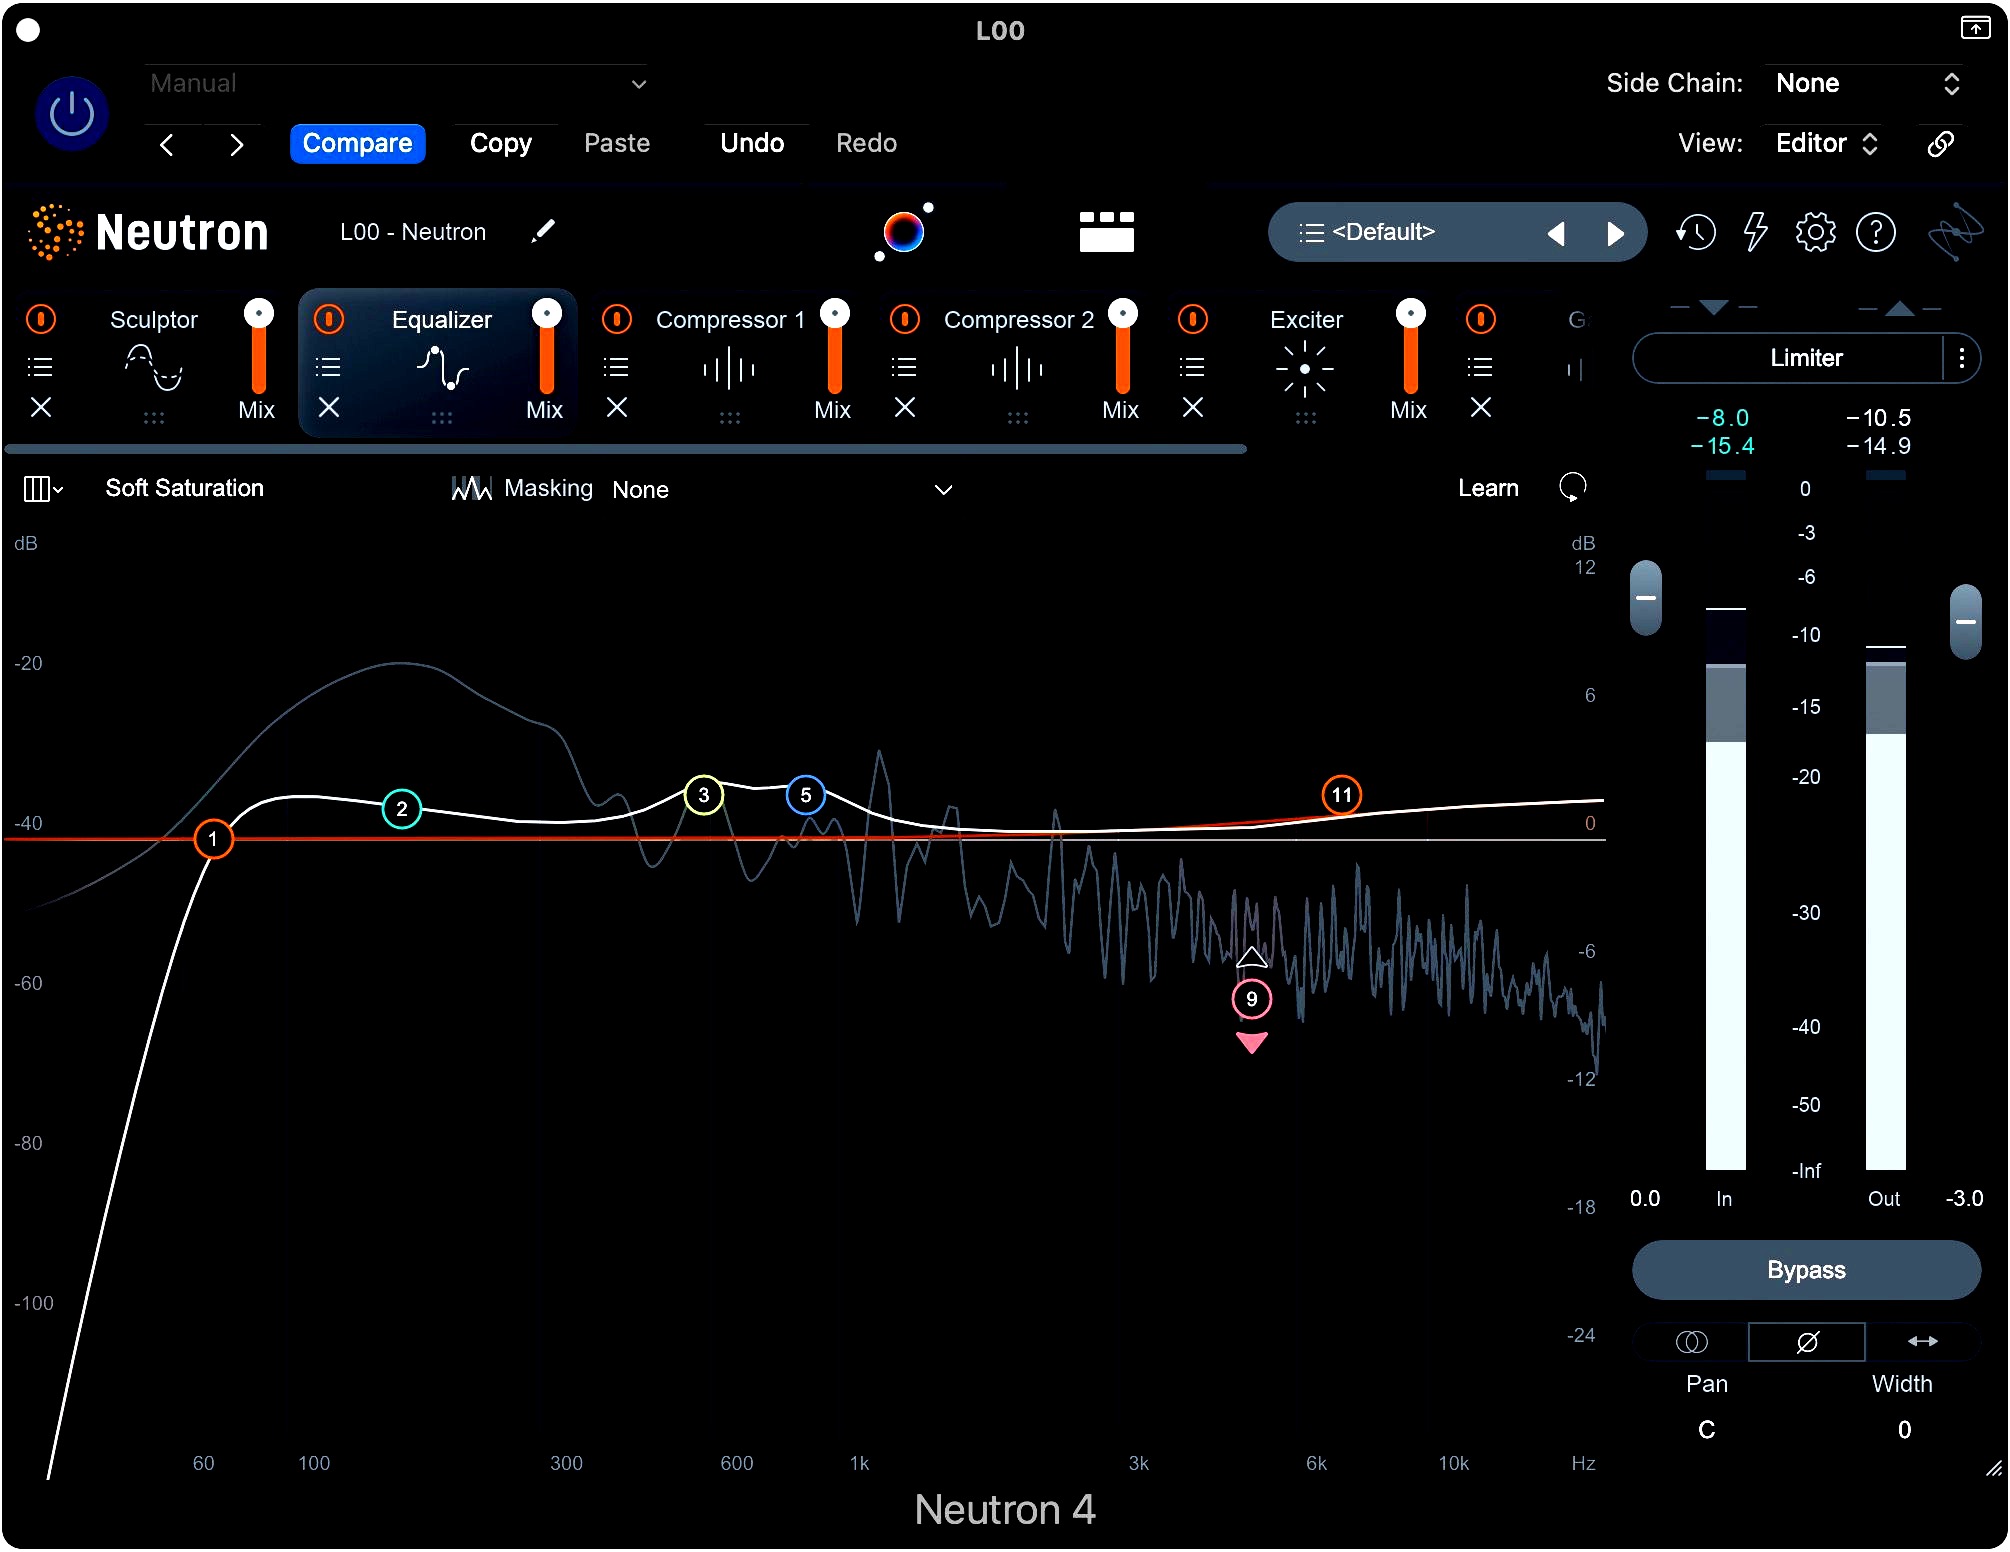Go to the previous preset arrow

[167, 145]
